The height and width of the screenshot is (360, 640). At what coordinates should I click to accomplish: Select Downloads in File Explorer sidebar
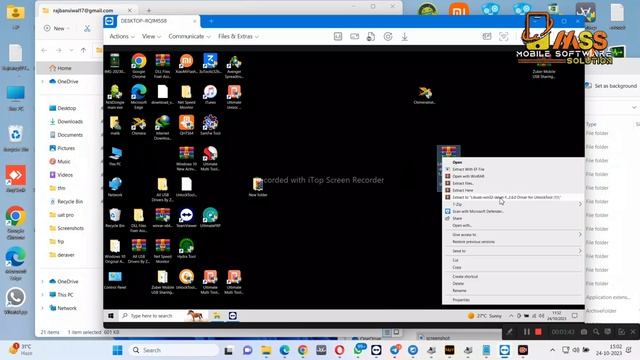point(66,122)
